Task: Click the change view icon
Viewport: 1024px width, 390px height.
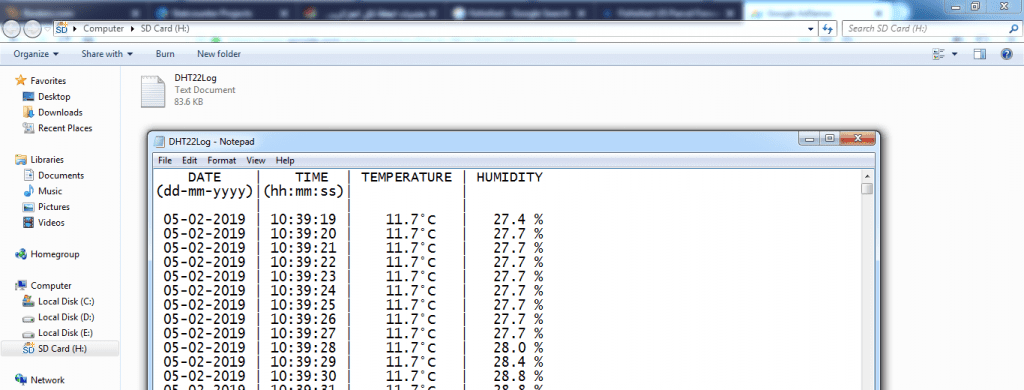Action: pos(938,54)
